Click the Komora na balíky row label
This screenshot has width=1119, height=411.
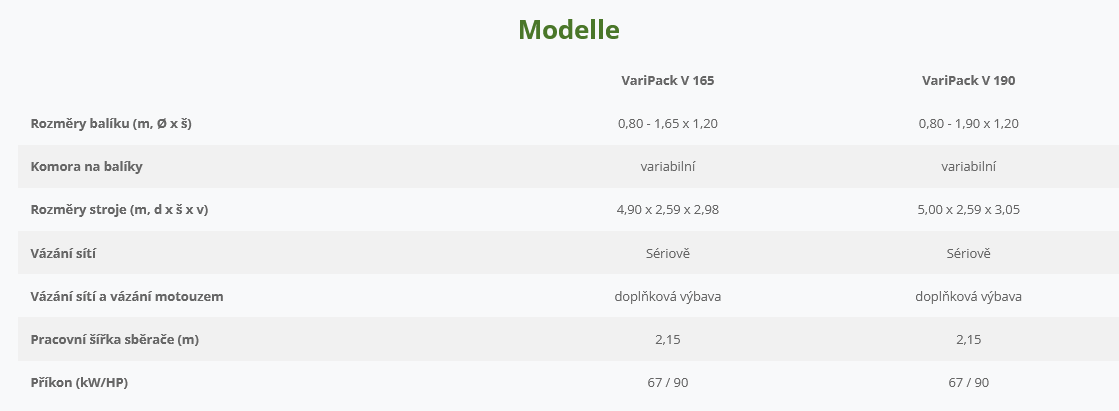tap(86, 167)
